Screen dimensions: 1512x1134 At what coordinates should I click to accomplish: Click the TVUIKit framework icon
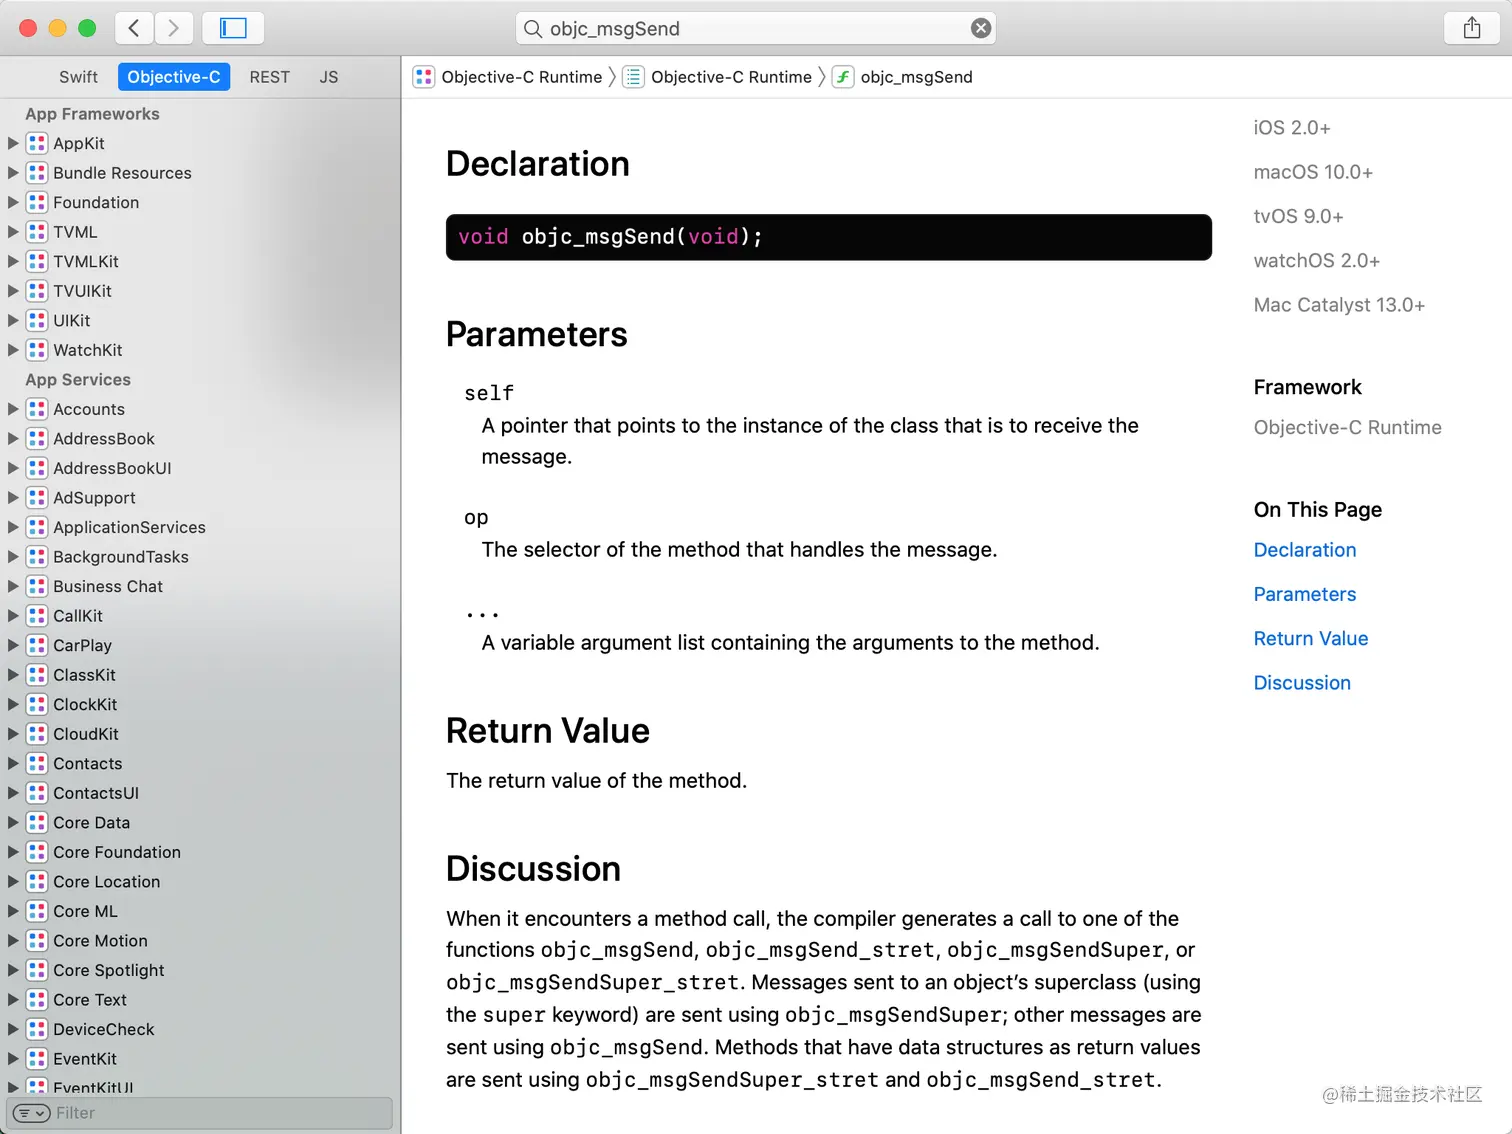37,291
